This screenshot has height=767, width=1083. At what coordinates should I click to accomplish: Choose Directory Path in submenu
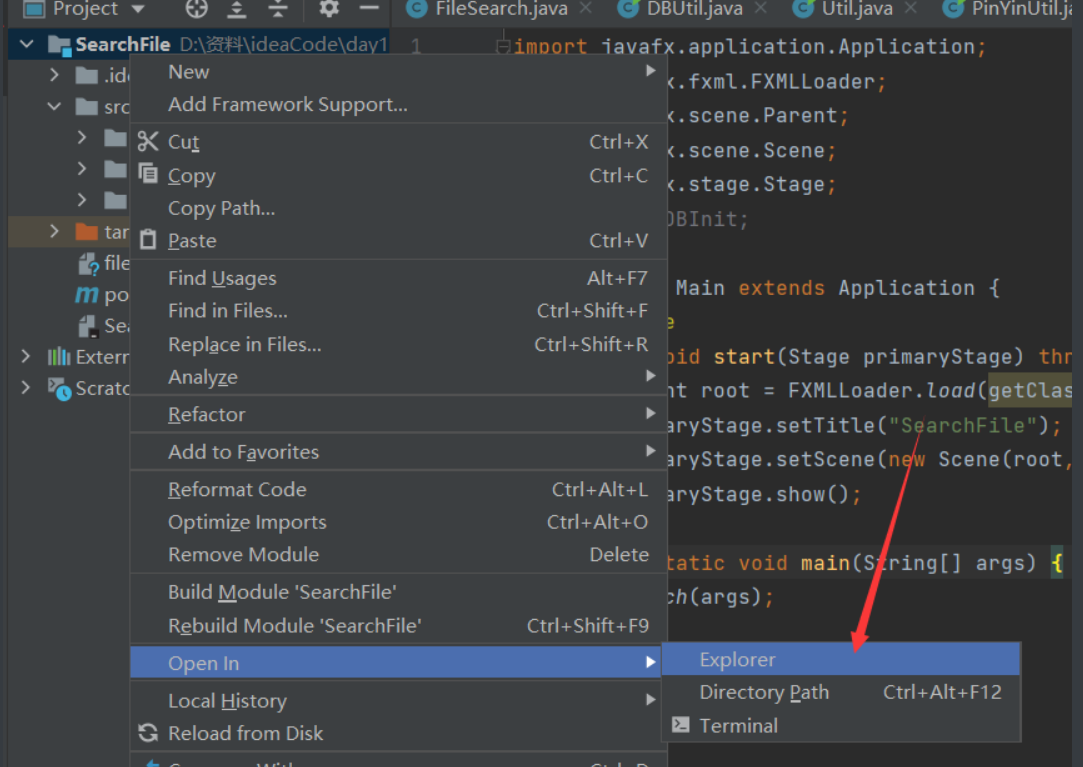tap(841, 692)
